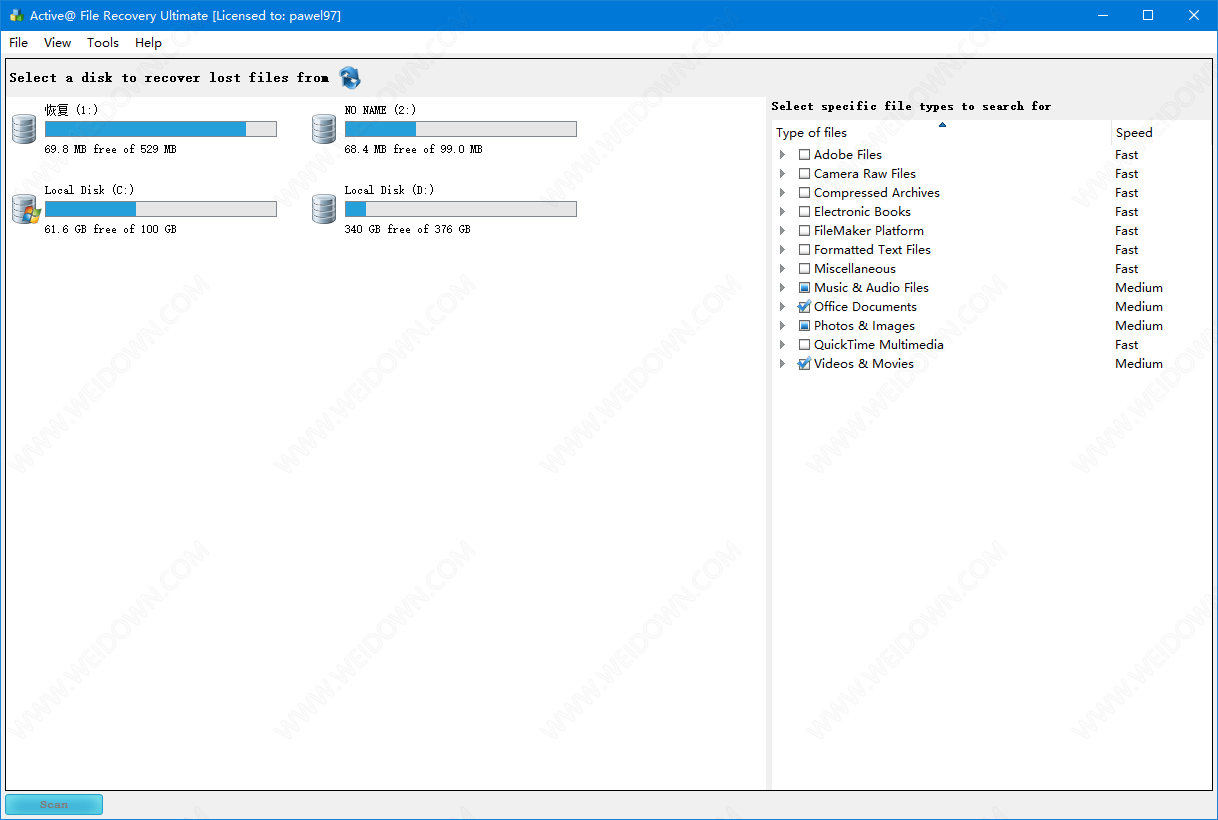Click the 恢复 (1:) usage bar
This screenshot has width=1218, height=820.
tap(161, 129)
